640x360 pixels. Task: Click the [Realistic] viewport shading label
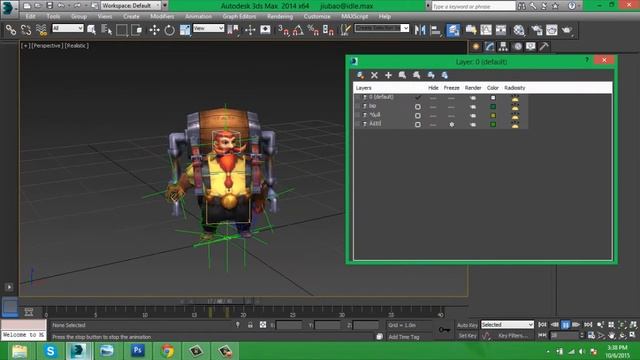click(76, 46)
